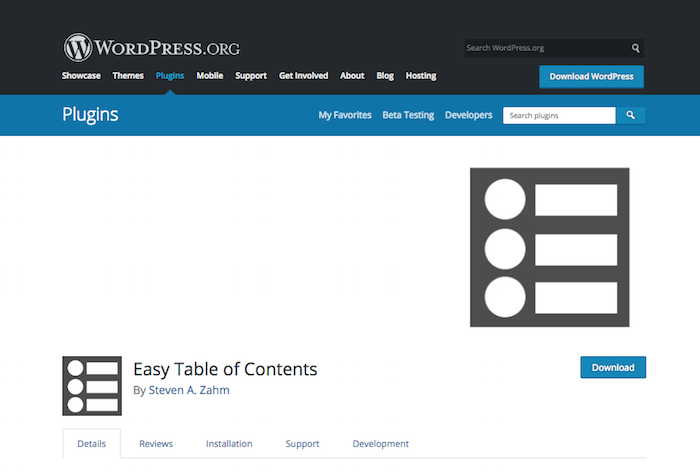Open author link Steven A. Zahm
Image resolution: width=700 pixels, height=475 pixels.
(189, 390)
